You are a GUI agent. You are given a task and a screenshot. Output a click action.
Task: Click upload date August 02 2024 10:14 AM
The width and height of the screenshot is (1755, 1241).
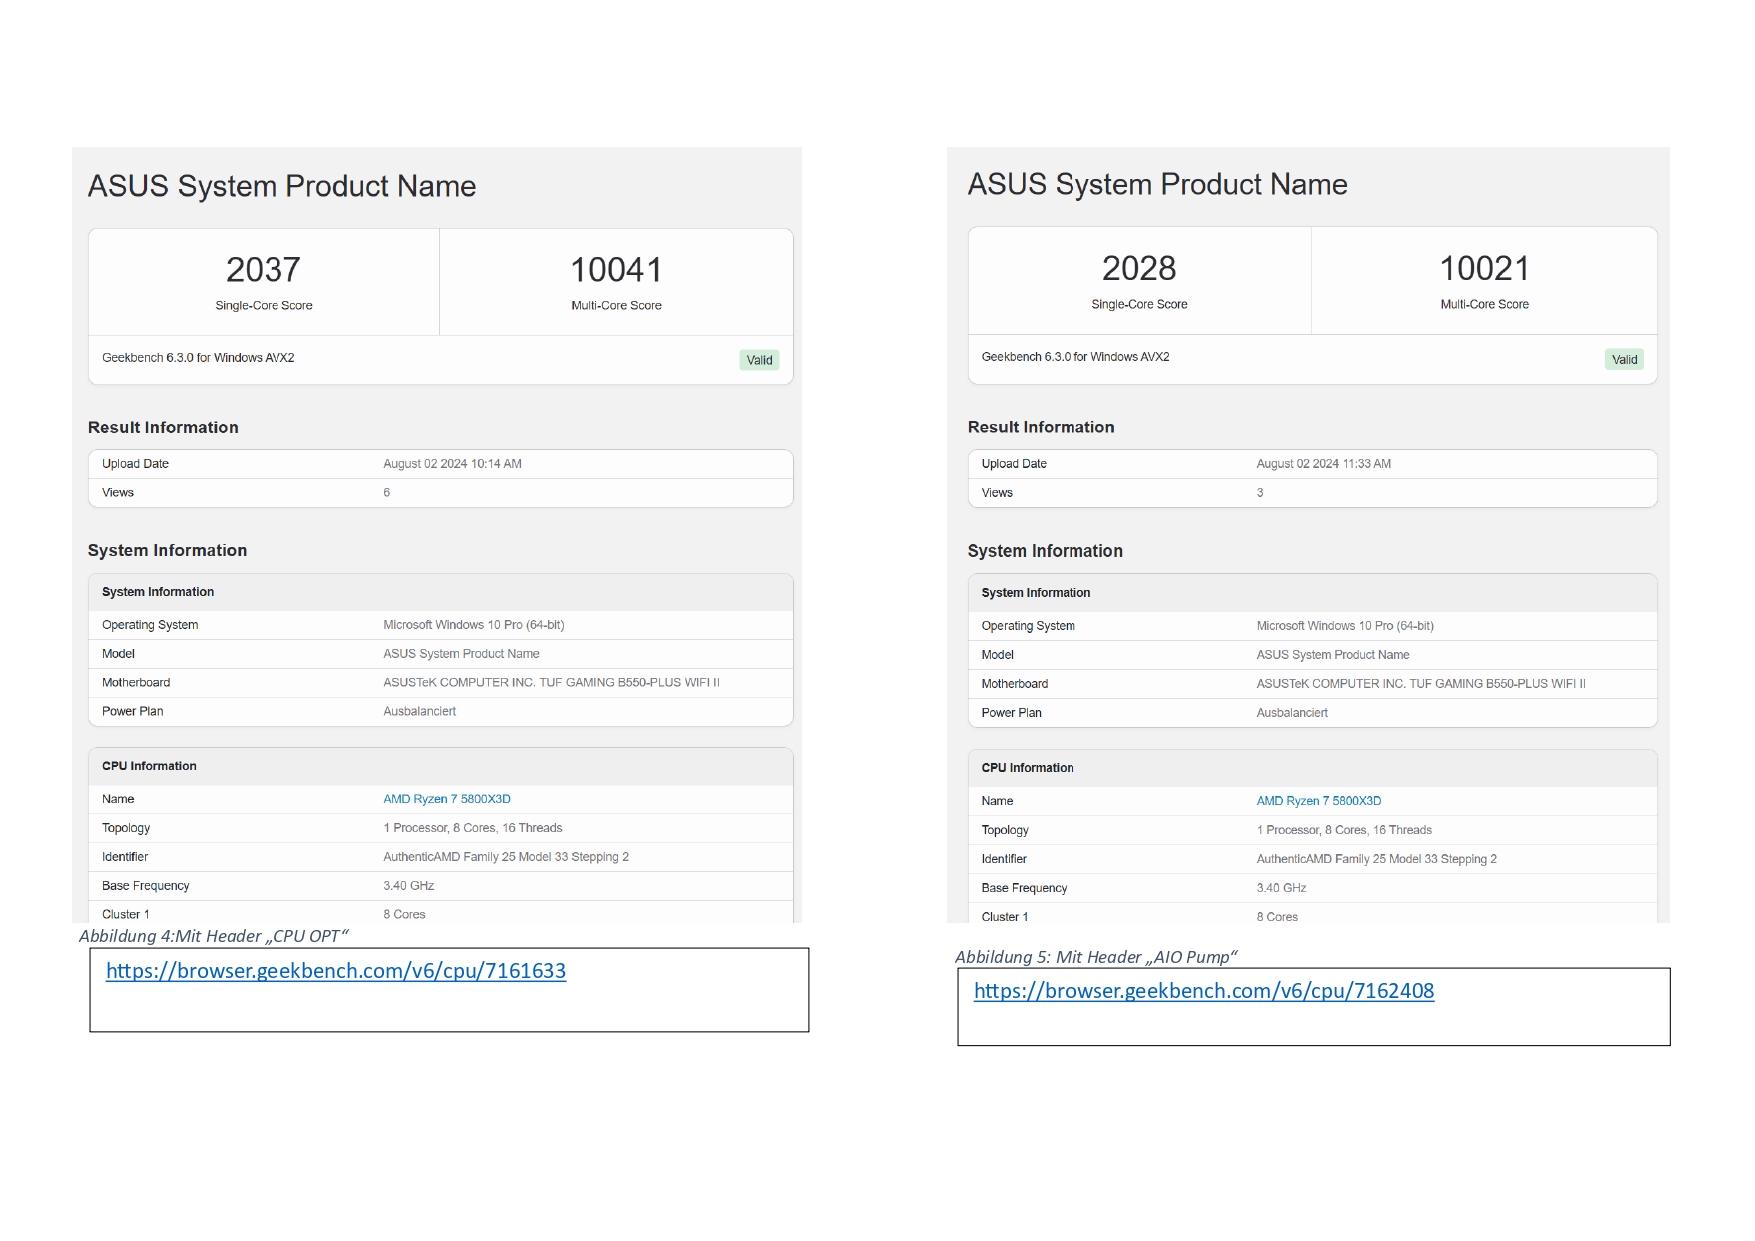click(453, 464)
